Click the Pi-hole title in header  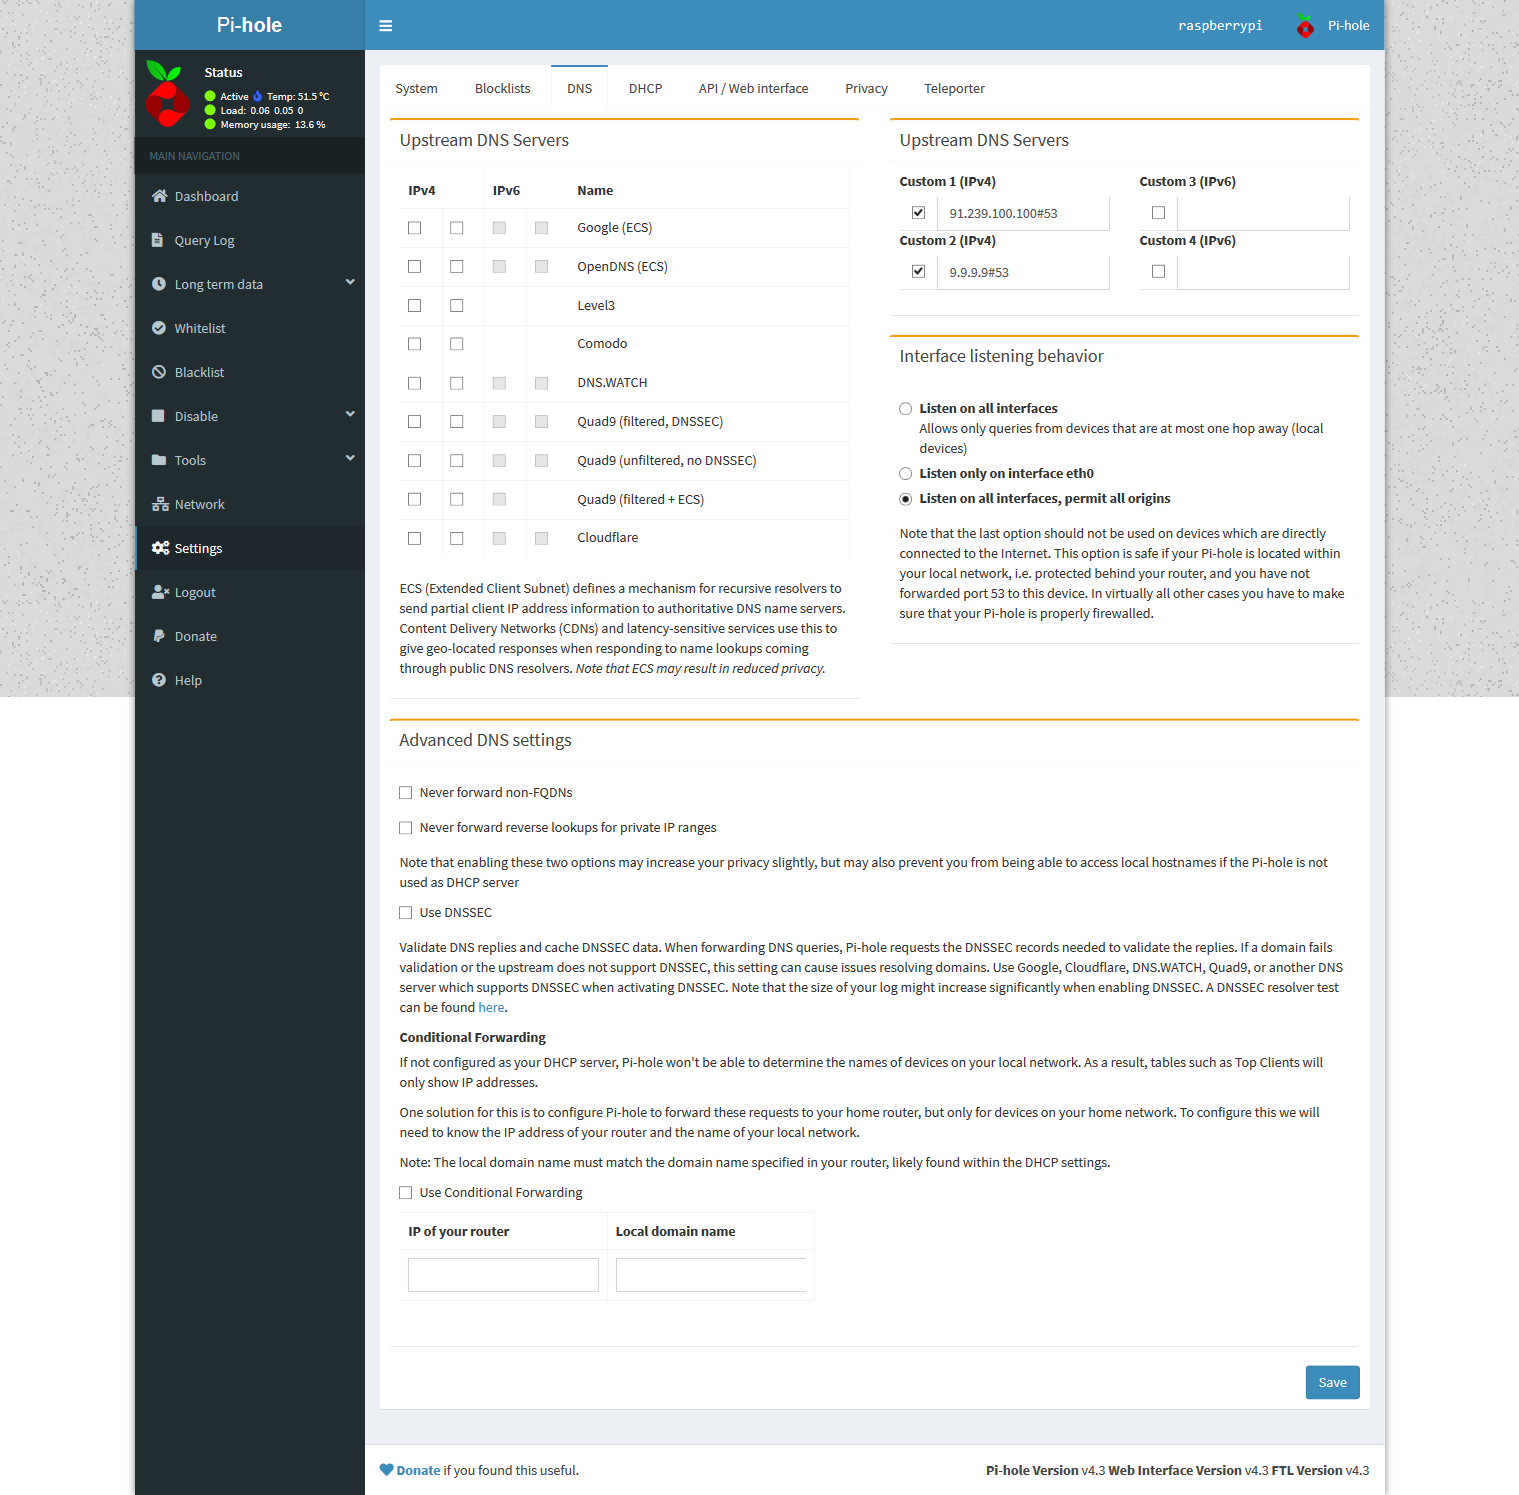(249, 25)
